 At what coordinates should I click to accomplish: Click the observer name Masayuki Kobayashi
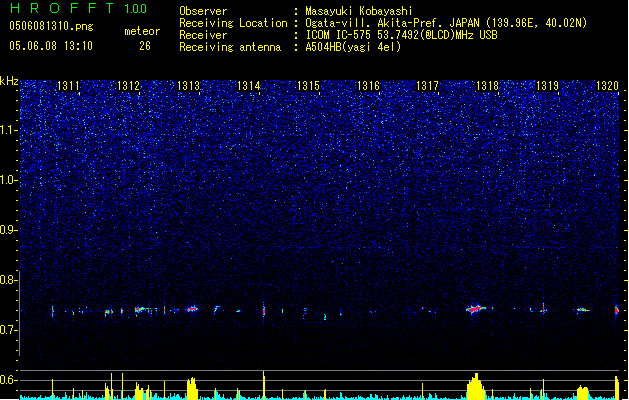coord(359,11)
